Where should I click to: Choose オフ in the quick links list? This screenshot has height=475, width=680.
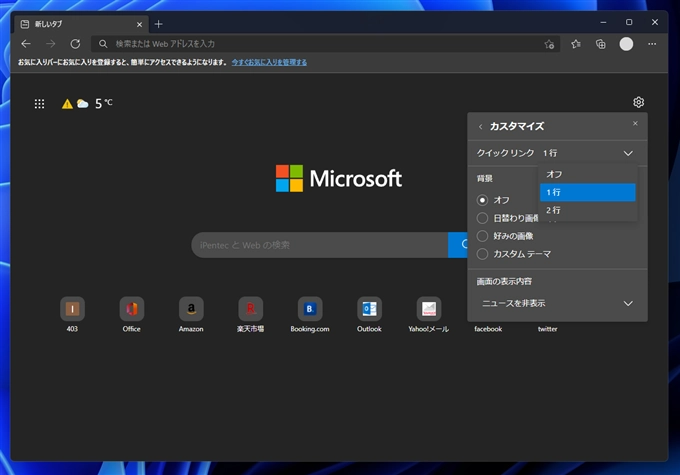tap(588, 174)
